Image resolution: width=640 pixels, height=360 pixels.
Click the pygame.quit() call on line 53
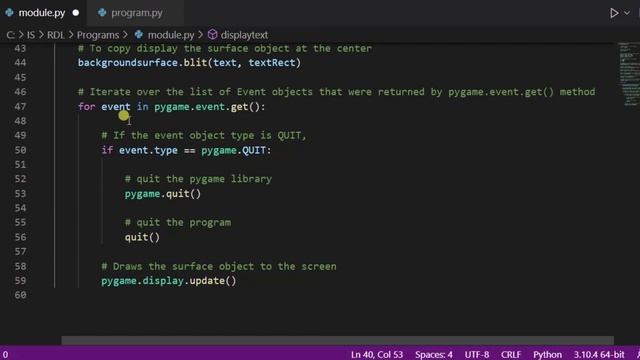pos(163,194)
